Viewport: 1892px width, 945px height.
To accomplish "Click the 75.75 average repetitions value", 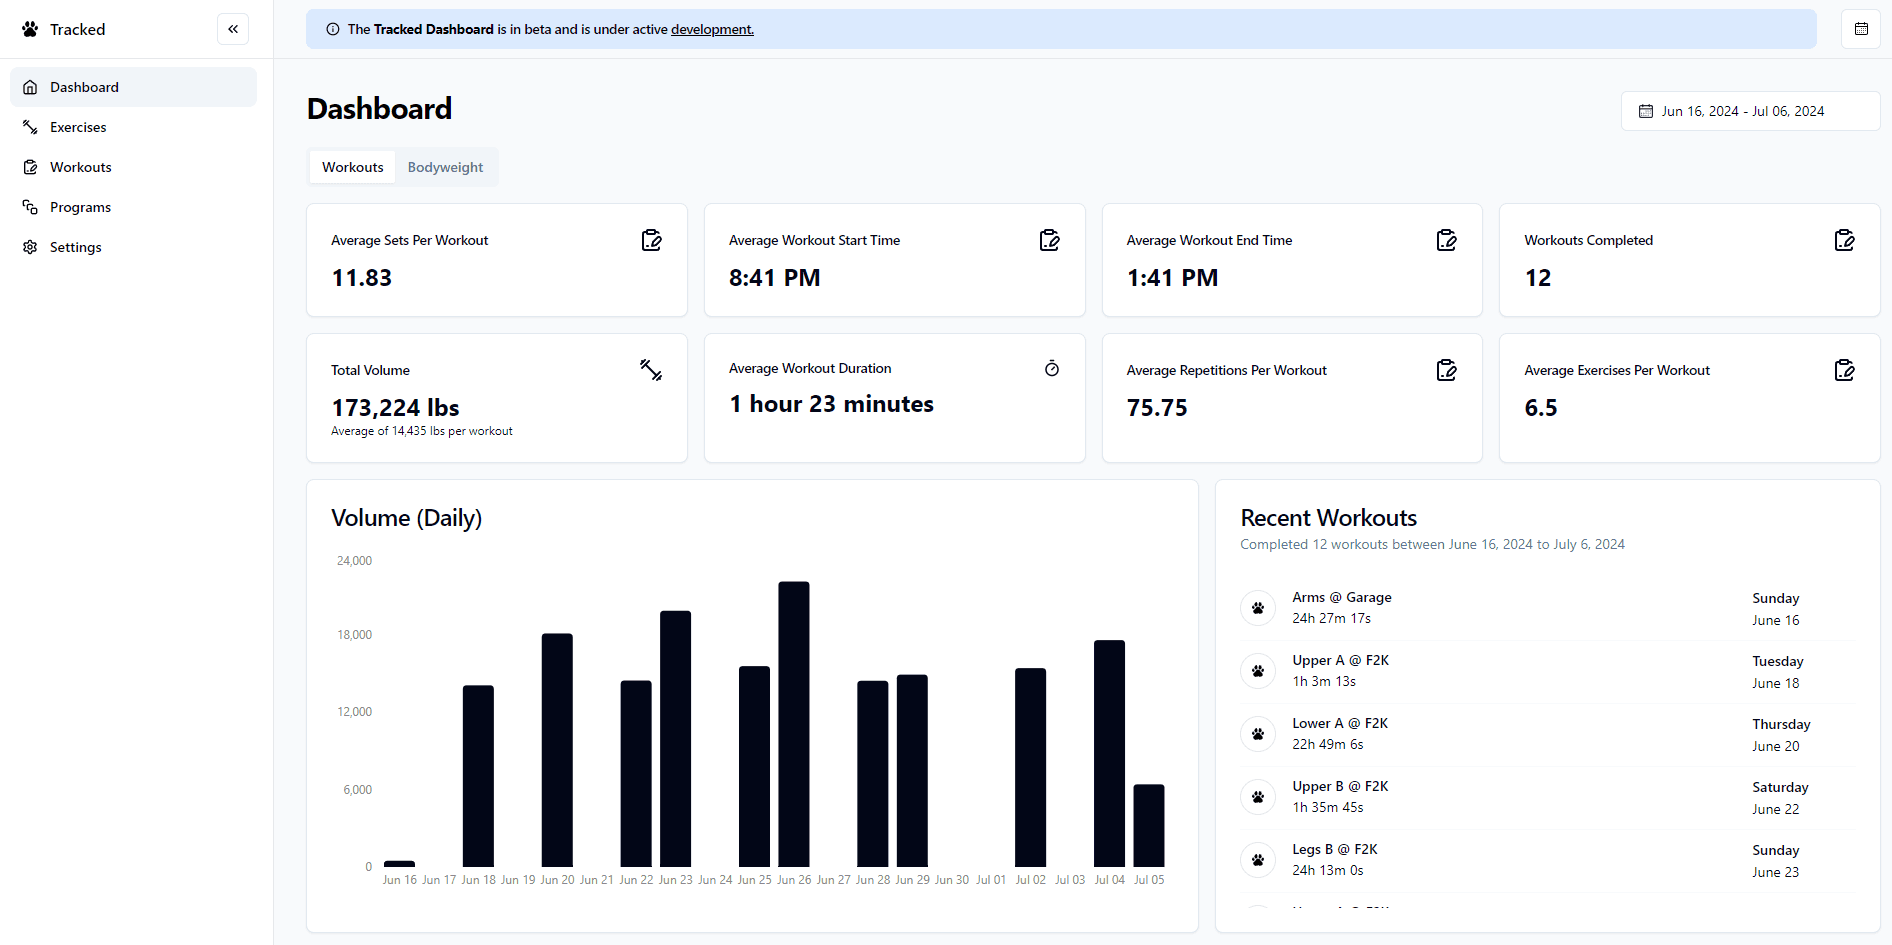I will pos(1157,408).
